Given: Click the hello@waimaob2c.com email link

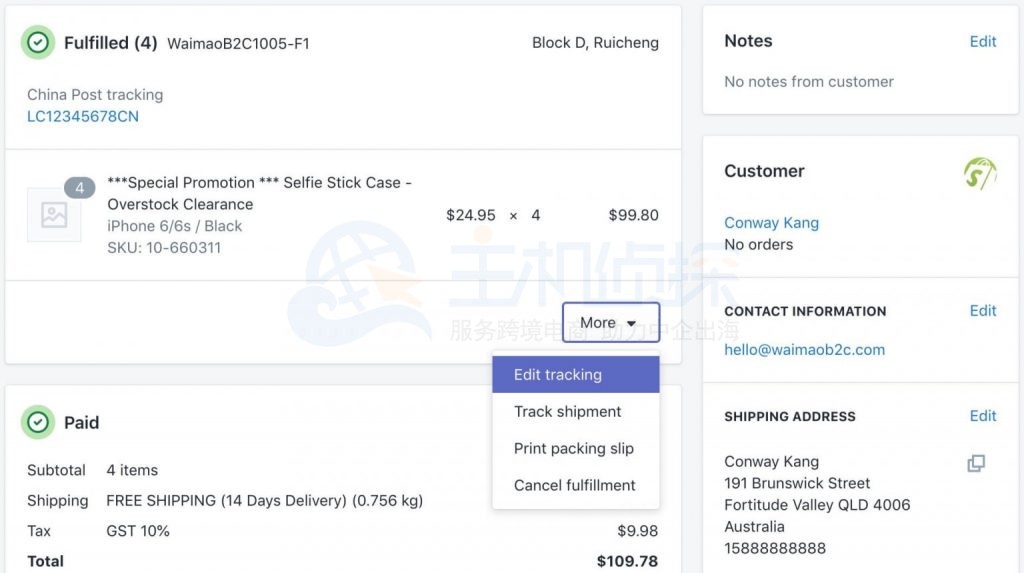Looking at the screenshot, I should 804,350.
